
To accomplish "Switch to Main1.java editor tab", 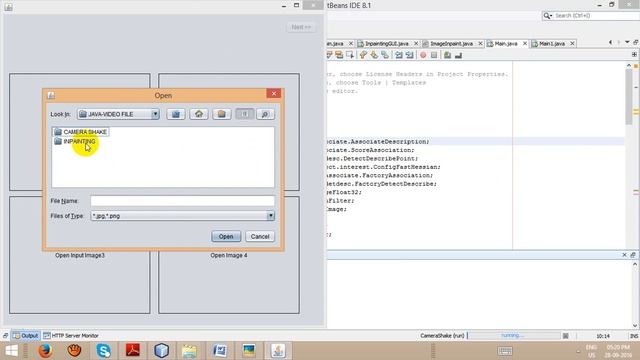I will (x=551, y=43).
